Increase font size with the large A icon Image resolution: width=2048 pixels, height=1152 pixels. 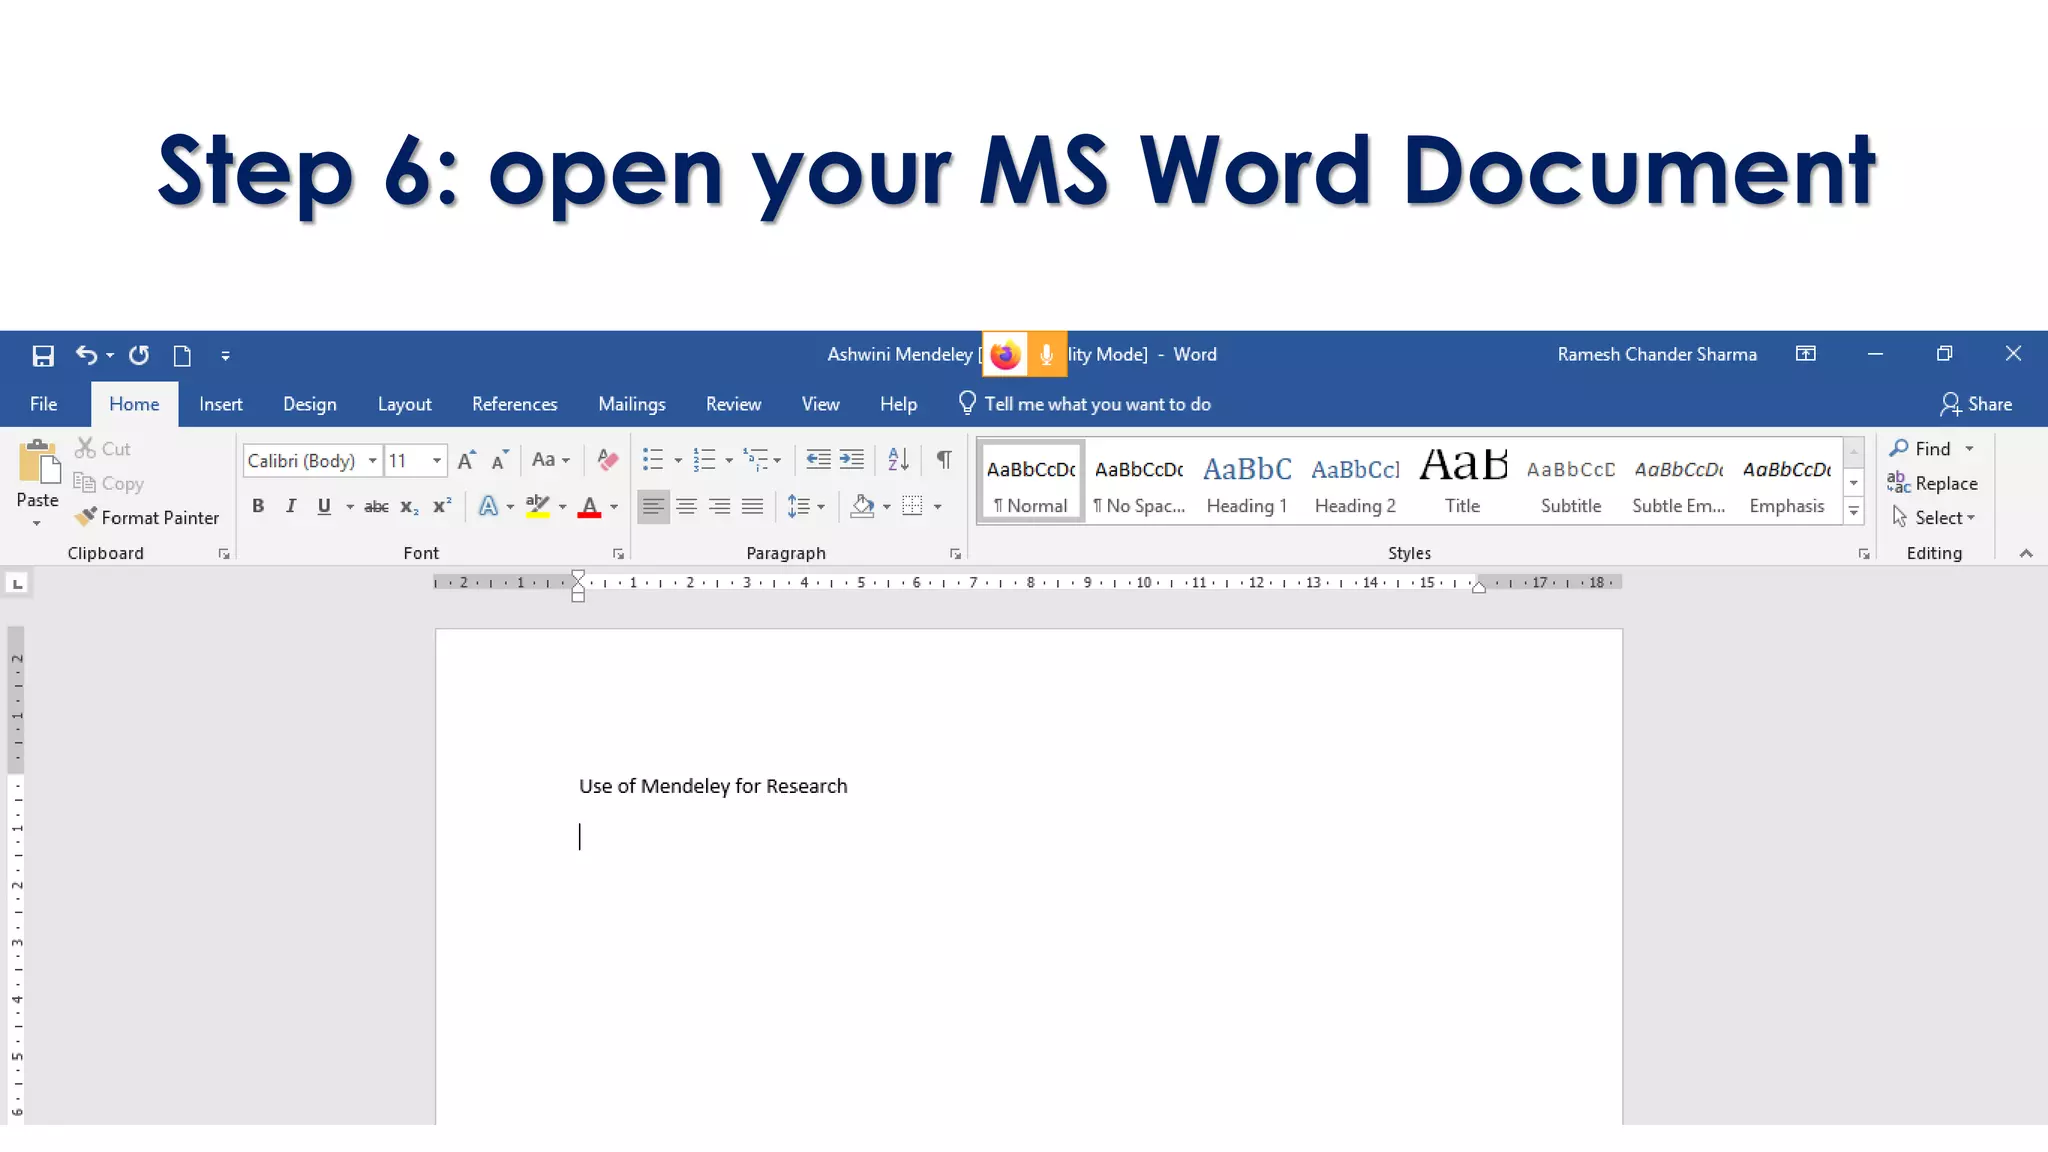(466, 460)
